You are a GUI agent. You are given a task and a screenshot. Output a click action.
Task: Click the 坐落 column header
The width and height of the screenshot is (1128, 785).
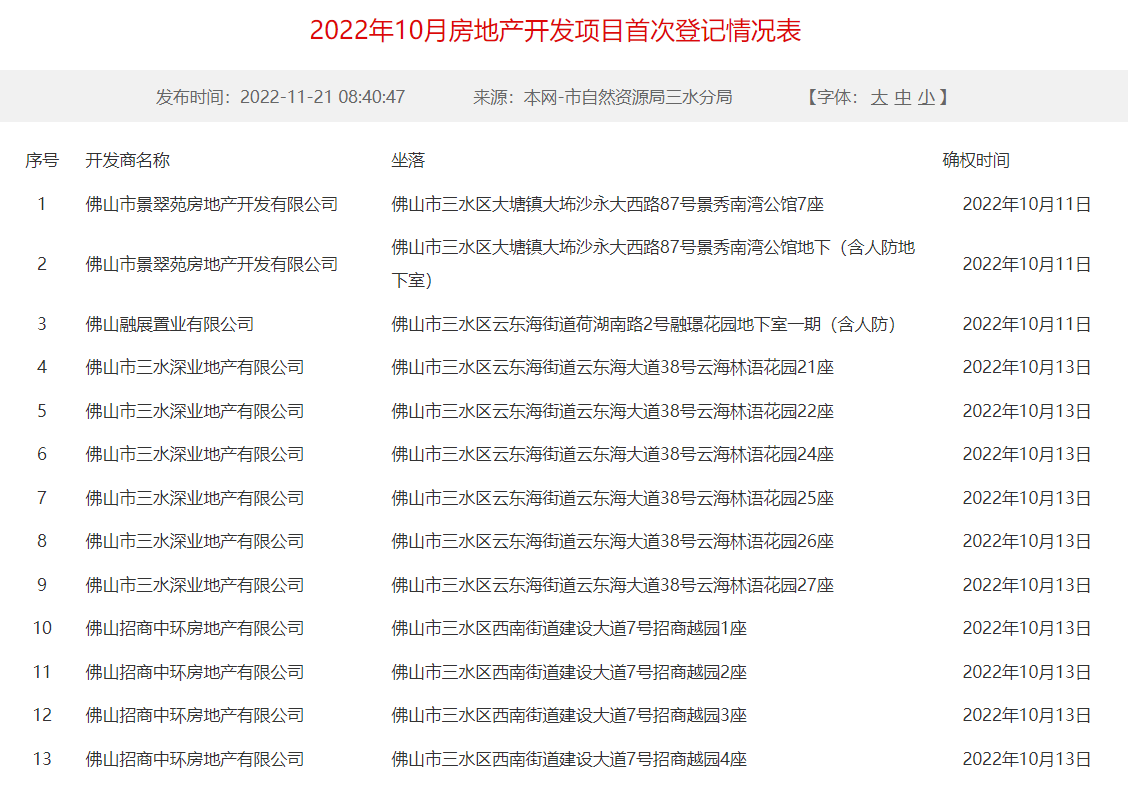408,160
